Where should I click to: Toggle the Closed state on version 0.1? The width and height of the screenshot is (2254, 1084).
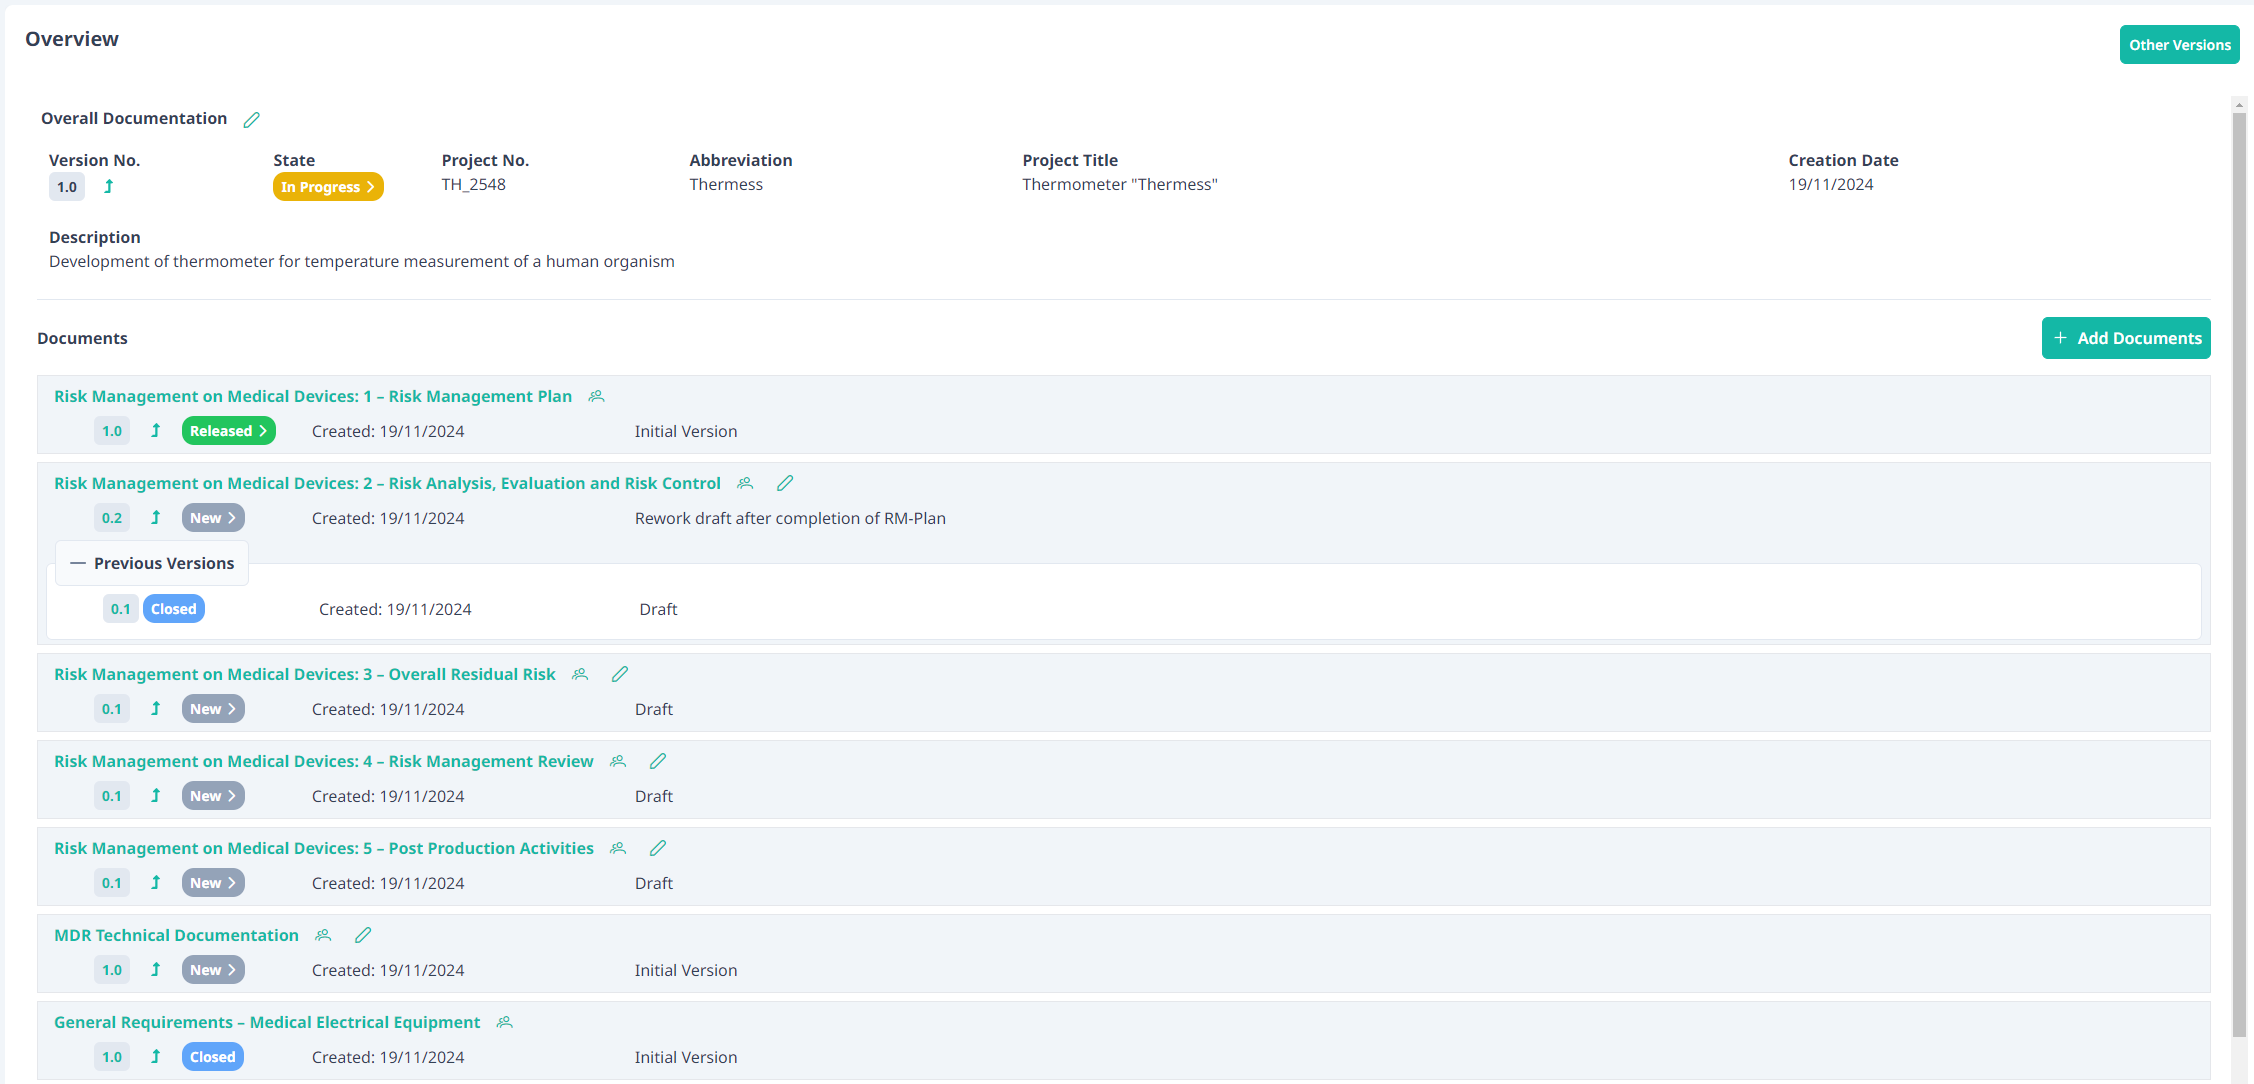(173, 608)
